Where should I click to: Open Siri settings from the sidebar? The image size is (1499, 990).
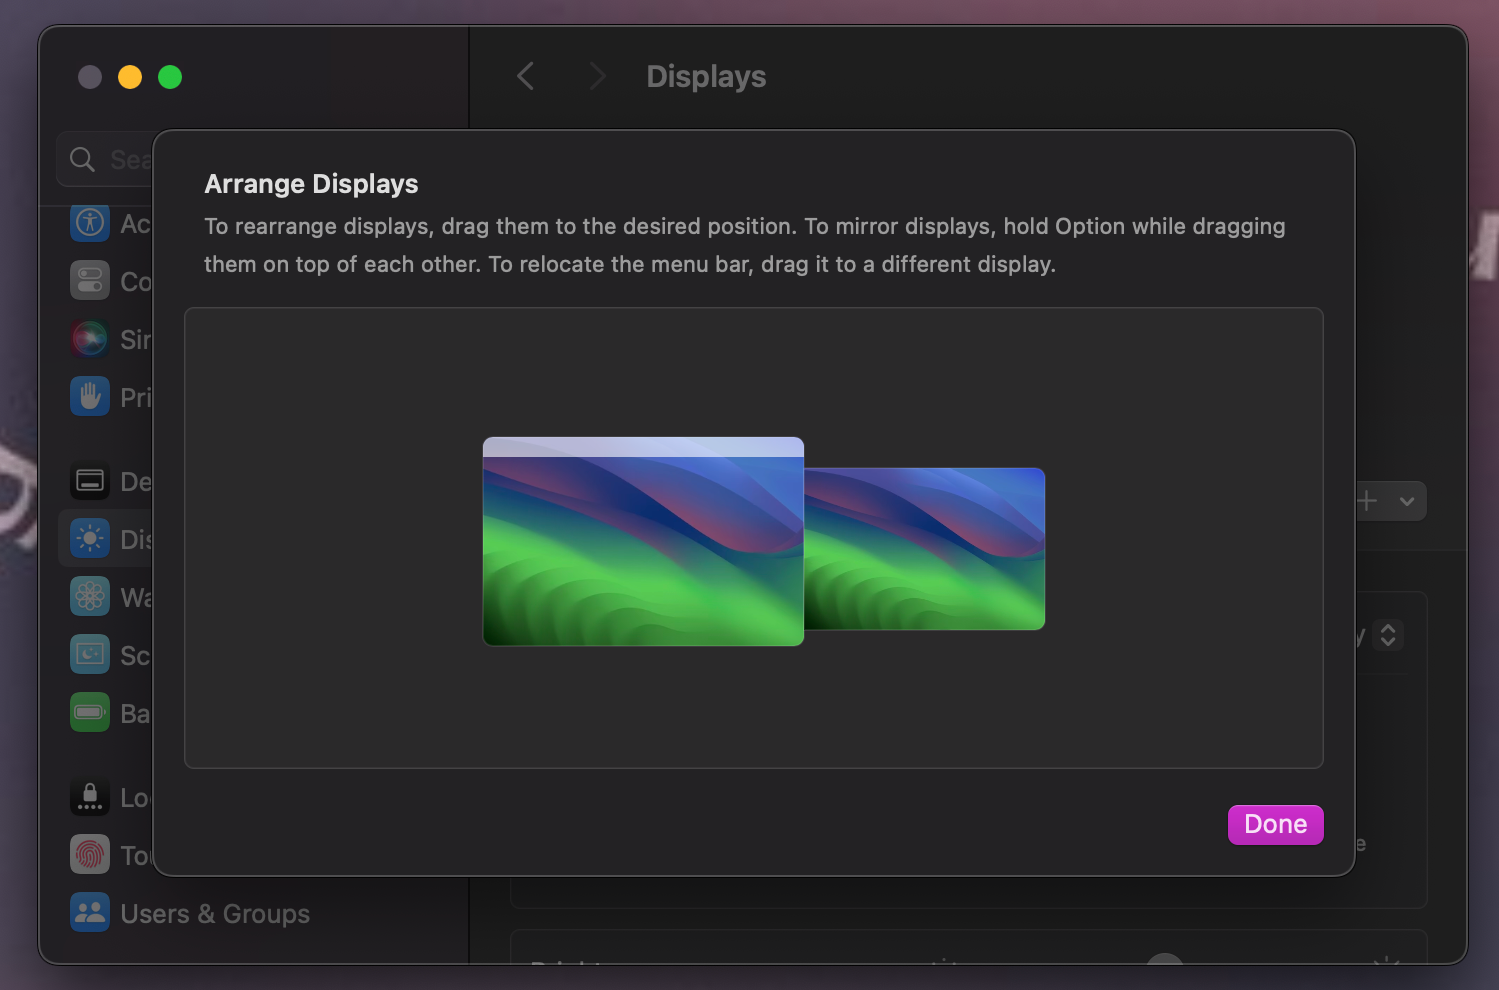point(89,338)
